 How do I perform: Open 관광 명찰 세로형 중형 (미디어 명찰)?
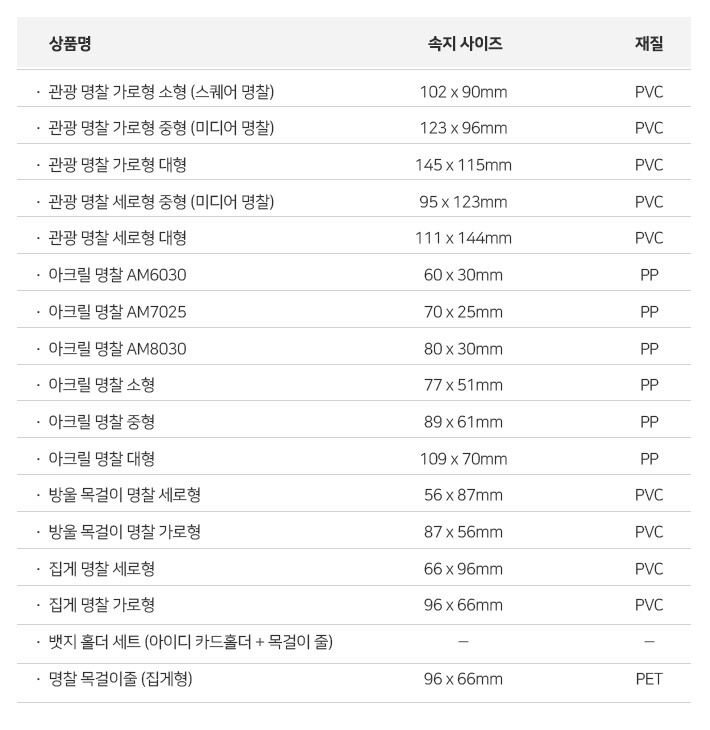161,202
